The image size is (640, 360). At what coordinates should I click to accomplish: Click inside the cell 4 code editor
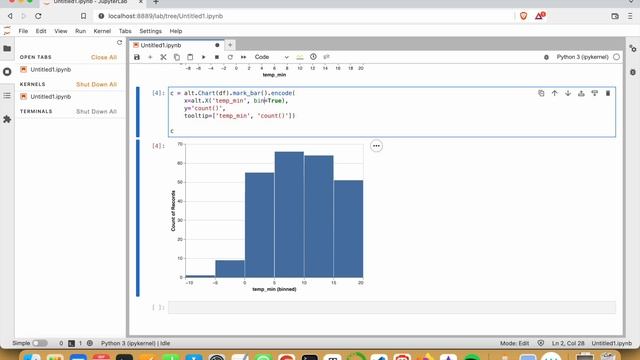(x=392, y=112)
